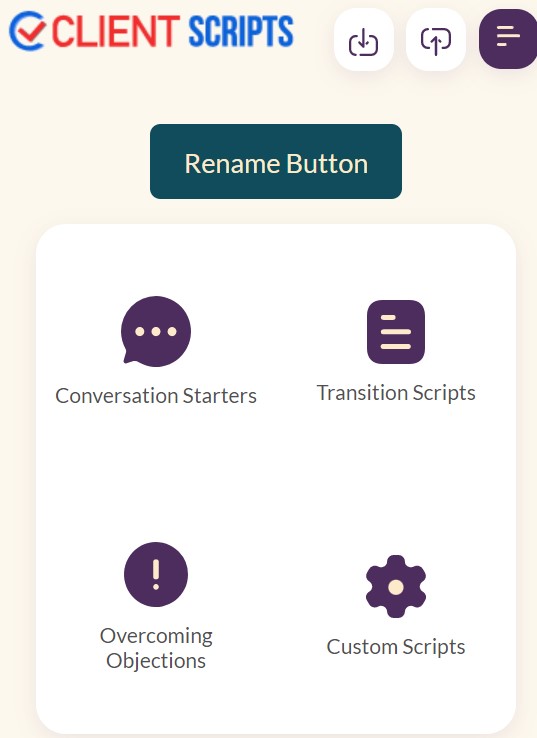537x738 pixels.
Task: Open the Overcoming Objections exclamation icon
Action: pyautogui.click(x=156, y=574)
